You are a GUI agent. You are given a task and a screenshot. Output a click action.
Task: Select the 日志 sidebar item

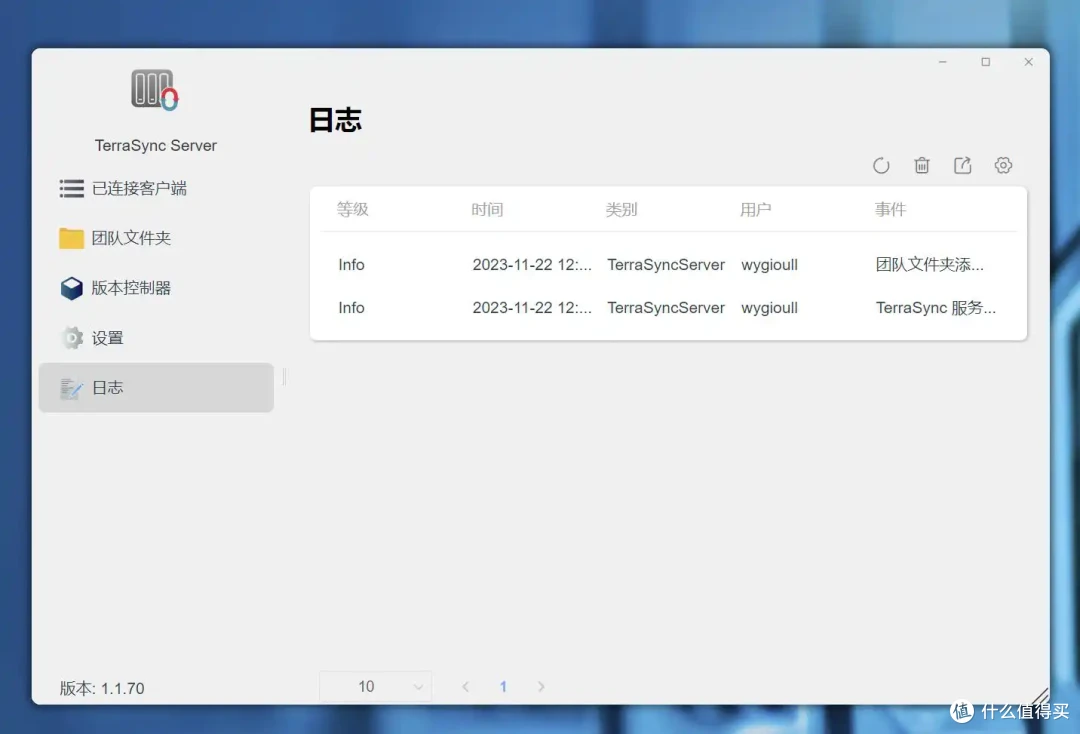click(x=156, y=388)
